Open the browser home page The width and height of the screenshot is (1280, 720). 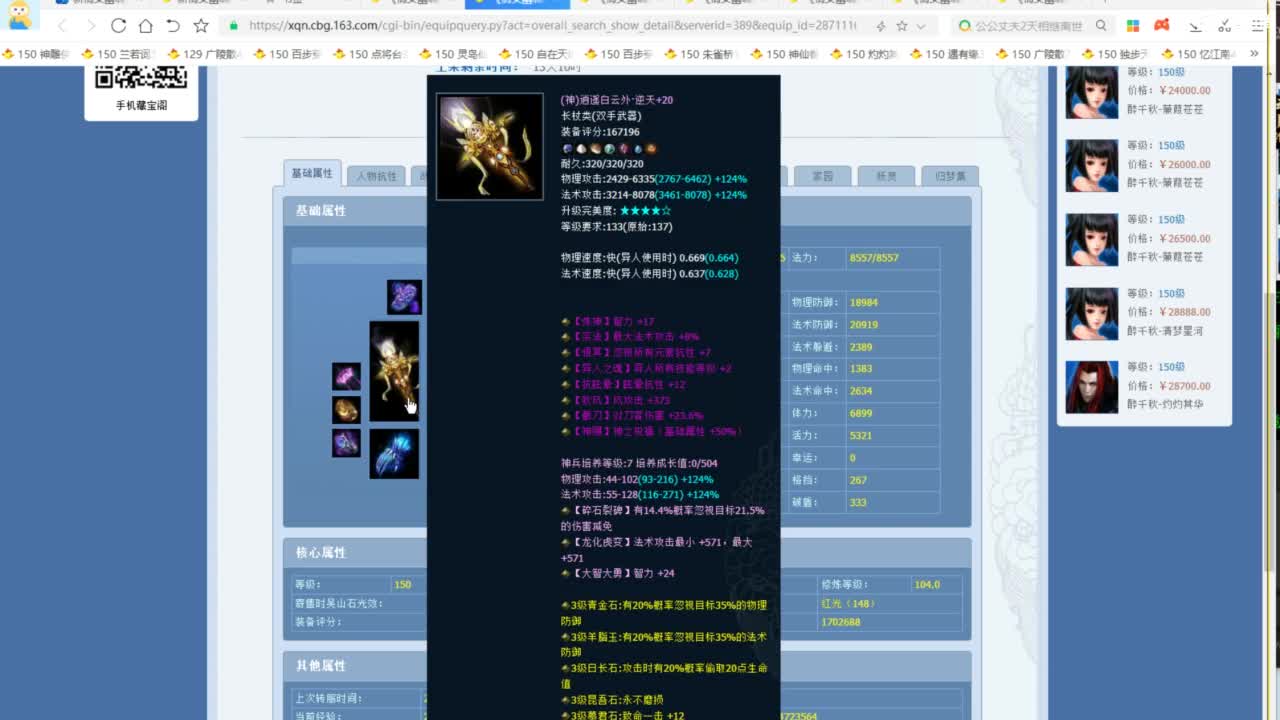click(x=145, y=26)
